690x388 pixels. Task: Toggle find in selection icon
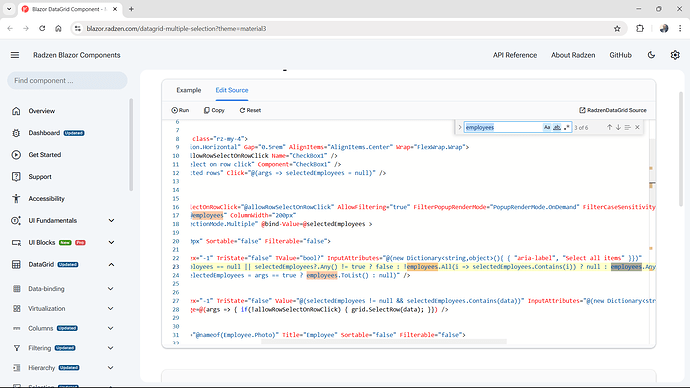click(x=628, y=128)
